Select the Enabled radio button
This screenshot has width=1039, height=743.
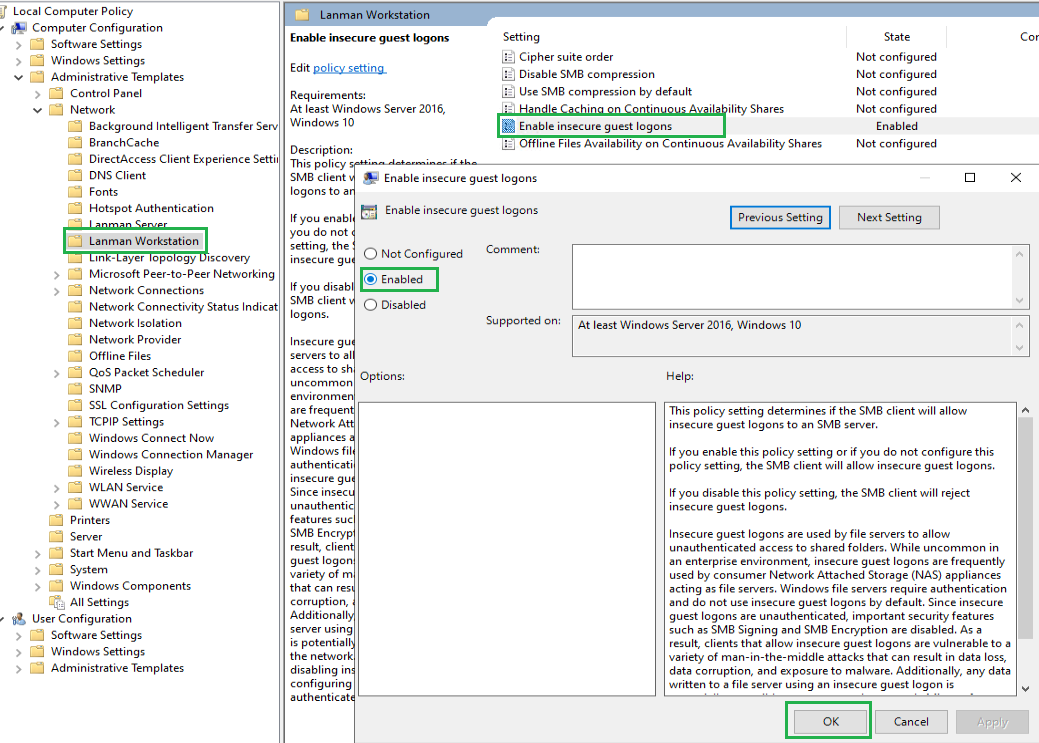[371, 279]
